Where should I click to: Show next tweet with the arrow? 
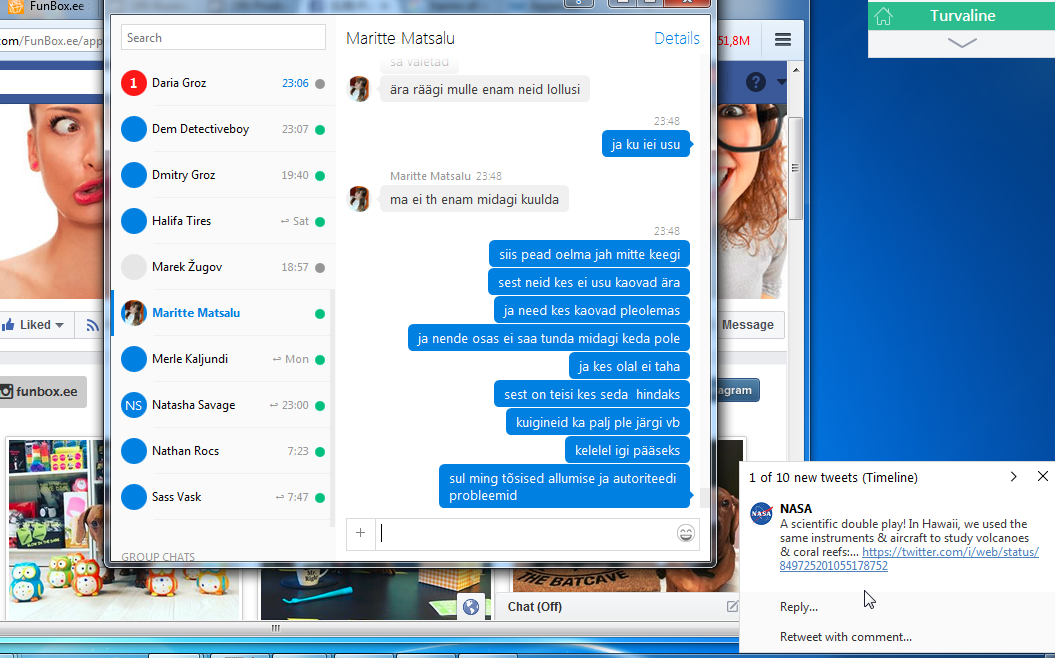[x=1013, y=477]
